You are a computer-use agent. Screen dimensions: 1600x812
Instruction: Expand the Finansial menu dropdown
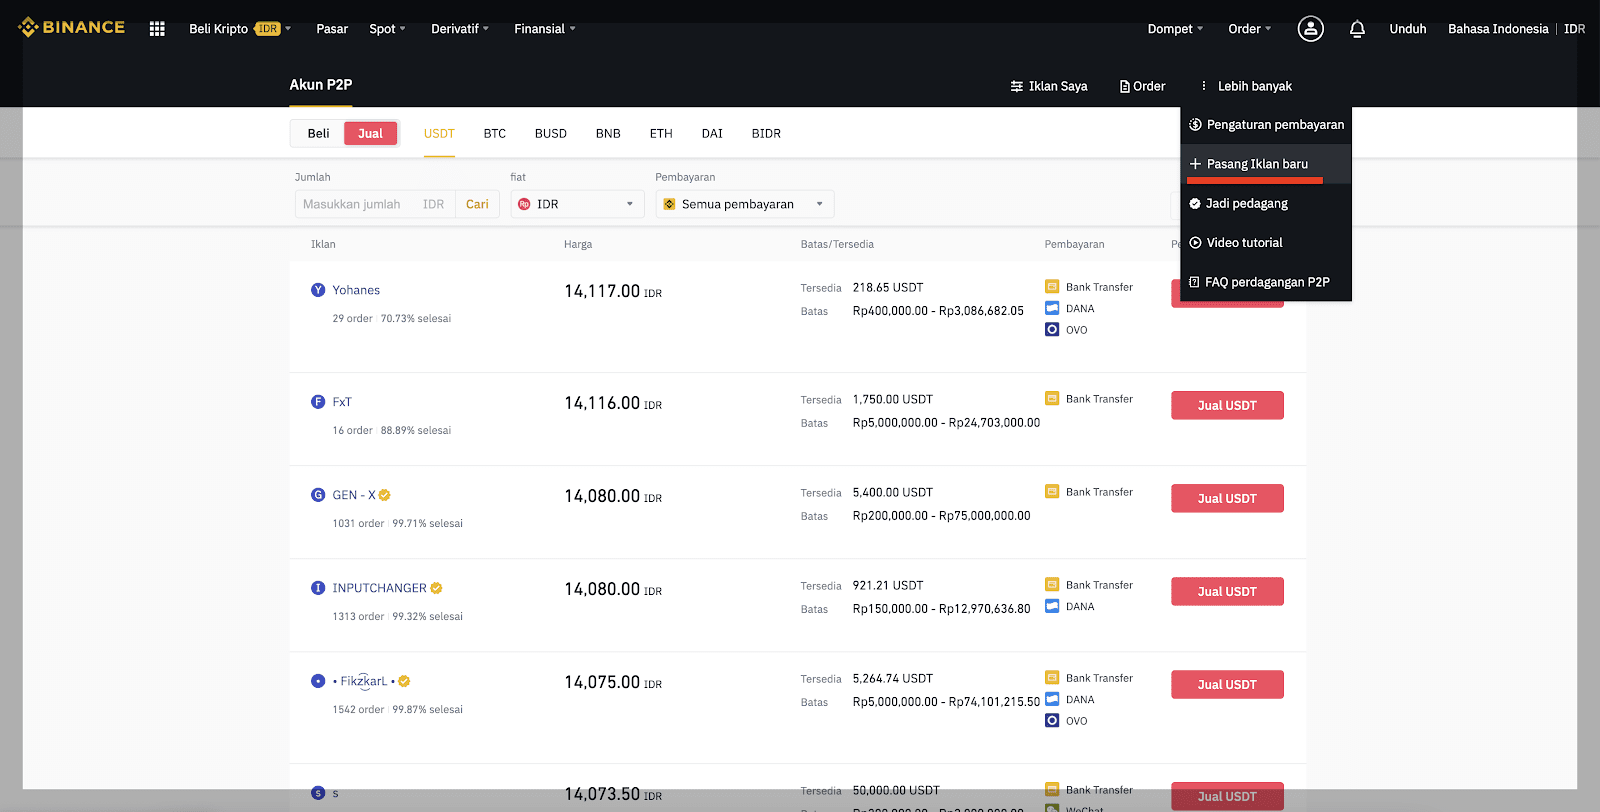[x=545, y=29]
